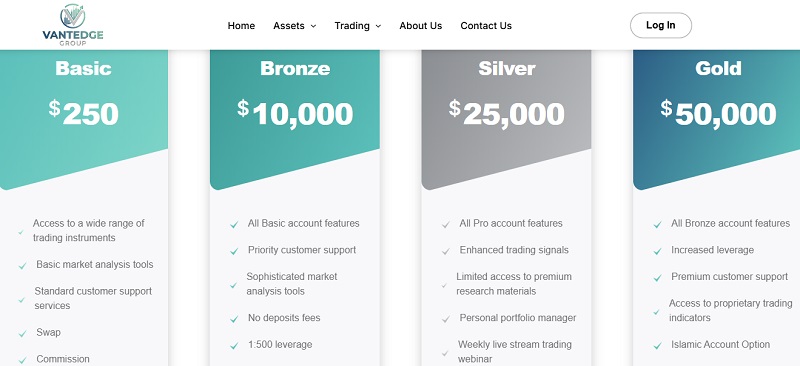800x366 pixels.
Task: Click the Vantedge Group logo
Action: [x=73, y=25]
